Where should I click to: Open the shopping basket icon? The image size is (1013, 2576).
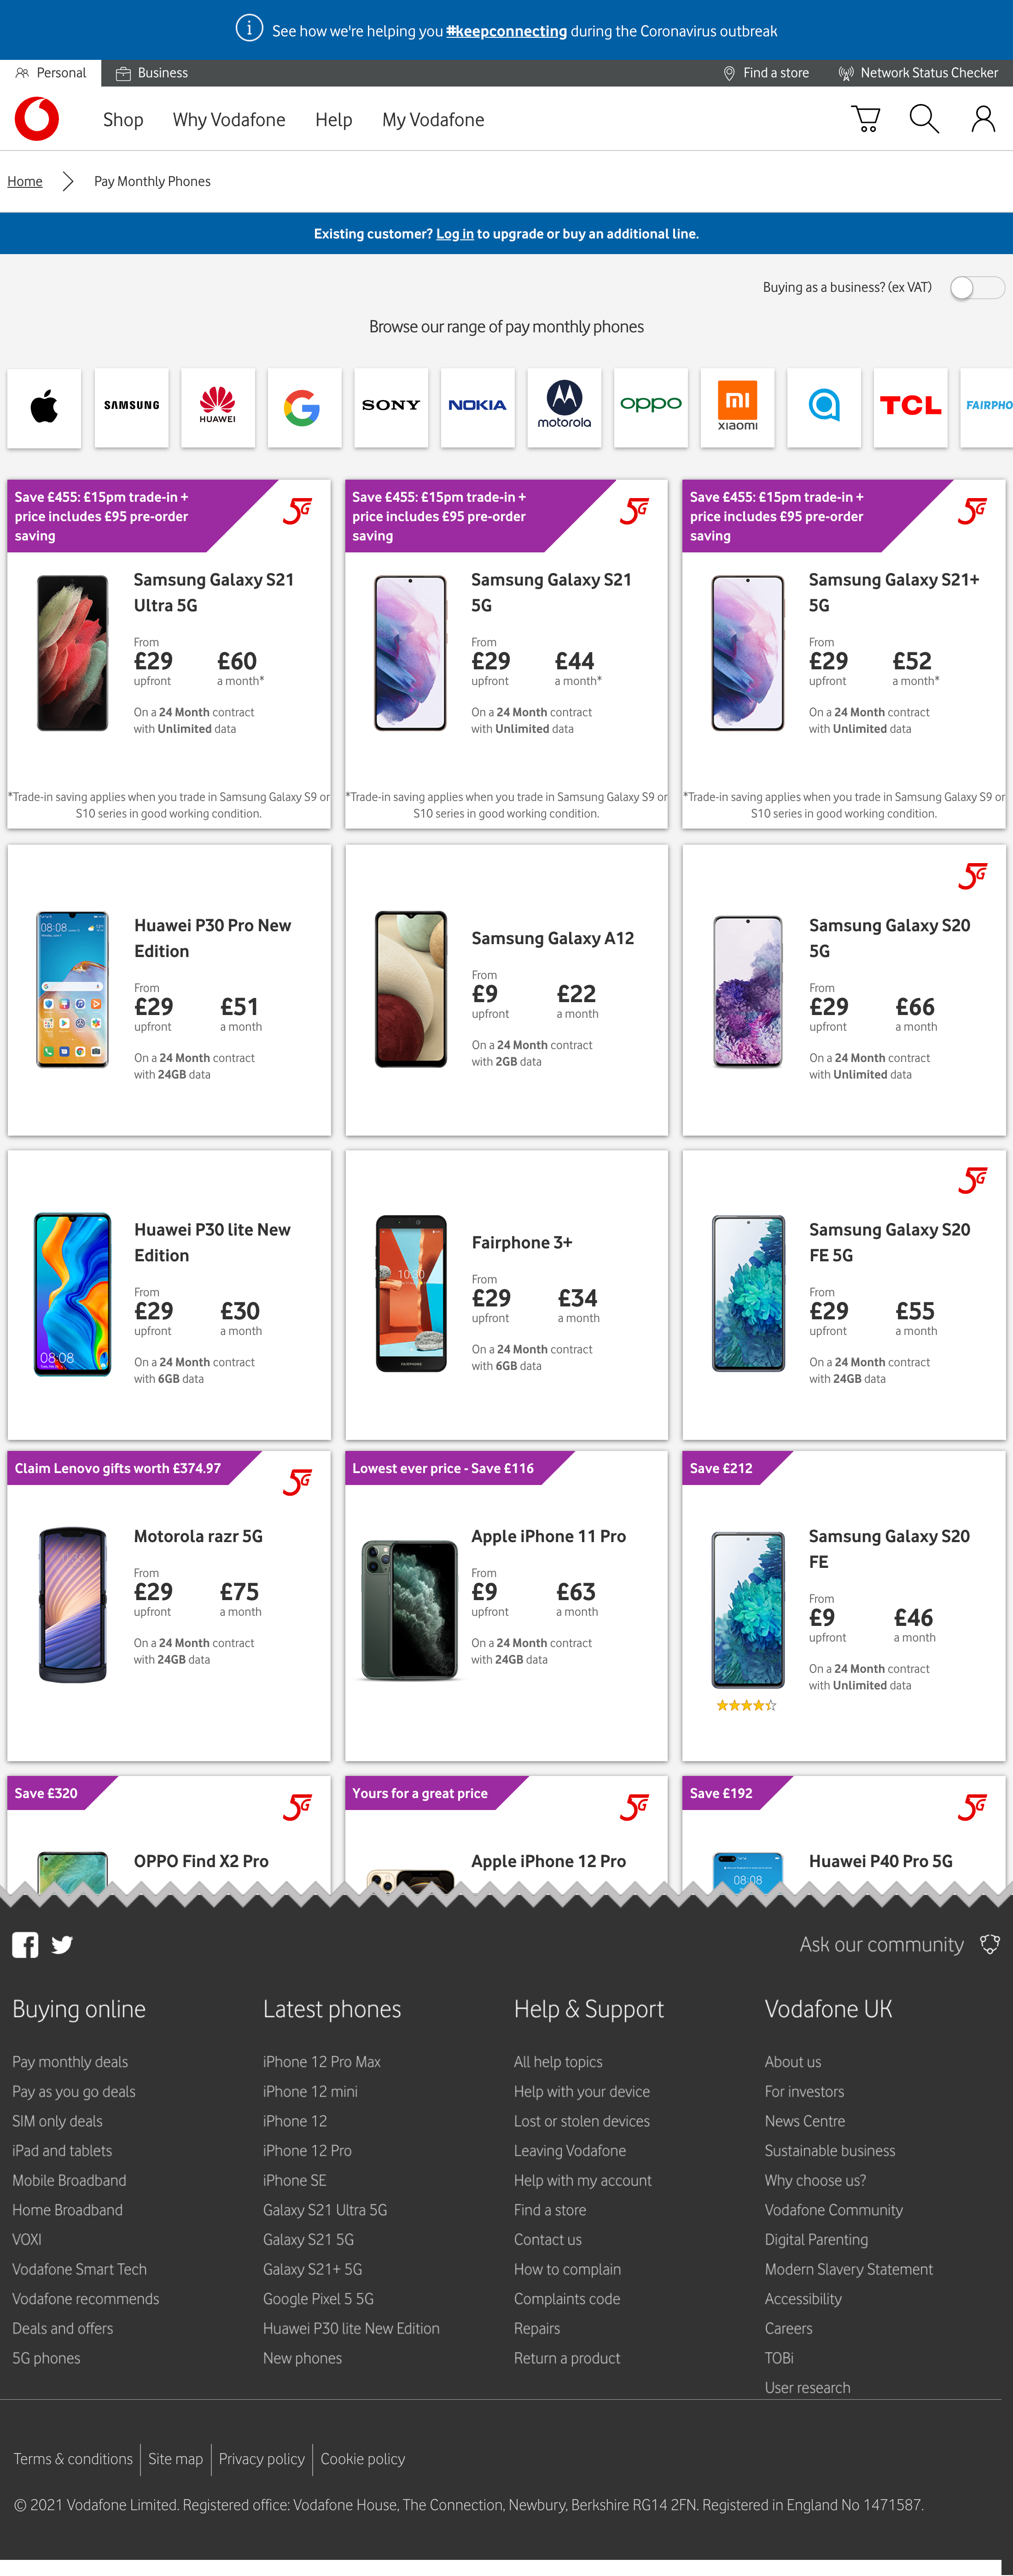[x=866, y=119]
